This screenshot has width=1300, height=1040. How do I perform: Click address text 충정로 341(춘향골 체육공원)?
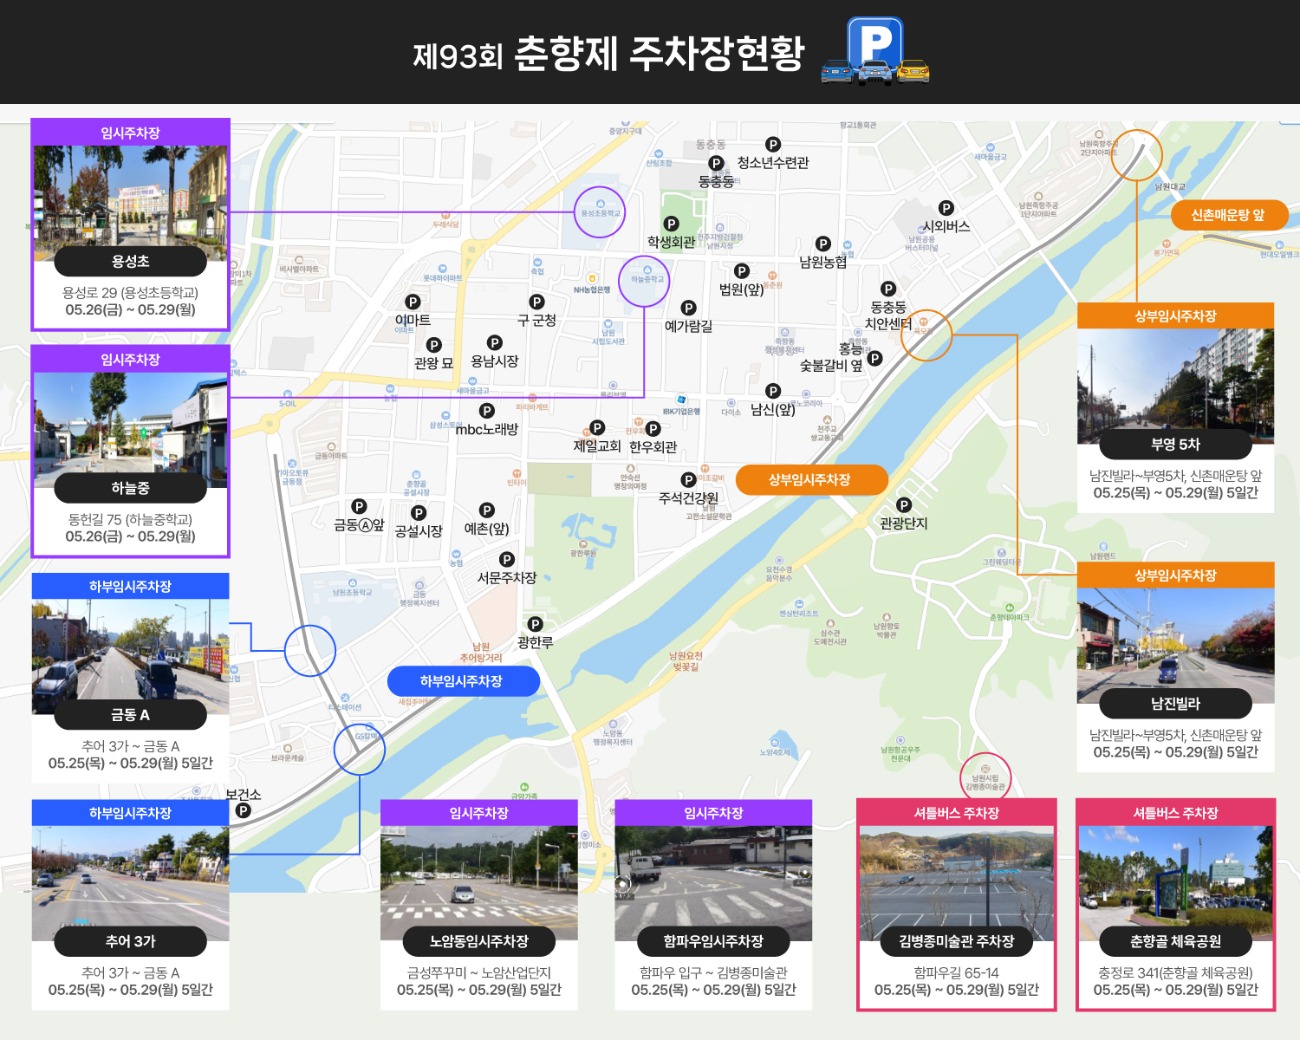[x=1176, y=973]
